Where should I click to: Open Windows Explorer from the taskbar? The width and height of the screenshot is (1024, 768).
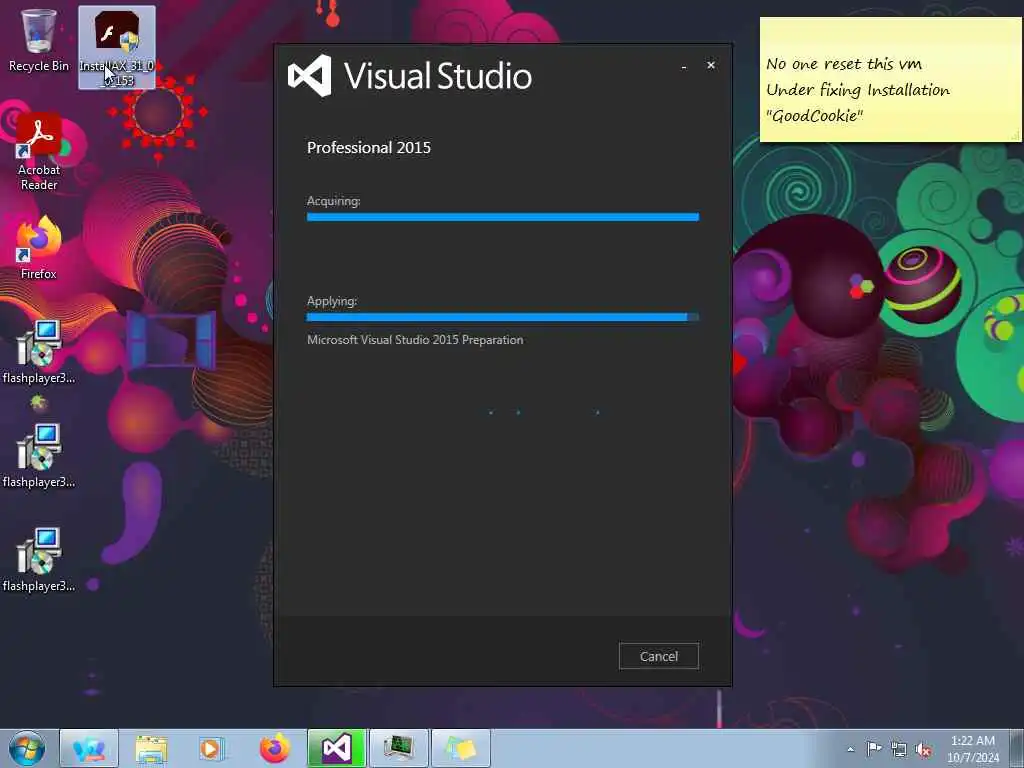[x=151, y=748]
